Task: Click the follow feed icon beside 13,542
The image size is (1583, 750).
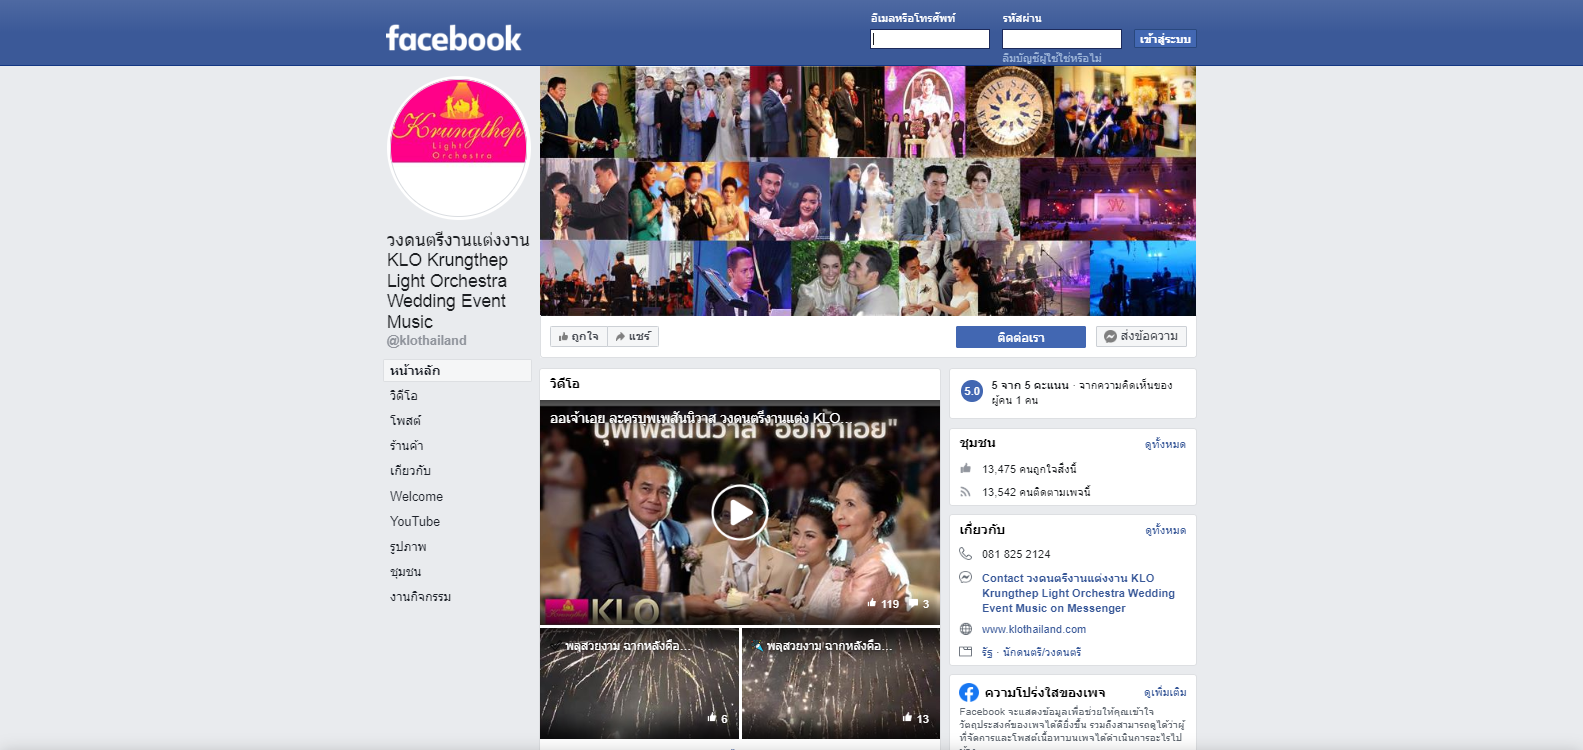Action: [x=965, y=492]
